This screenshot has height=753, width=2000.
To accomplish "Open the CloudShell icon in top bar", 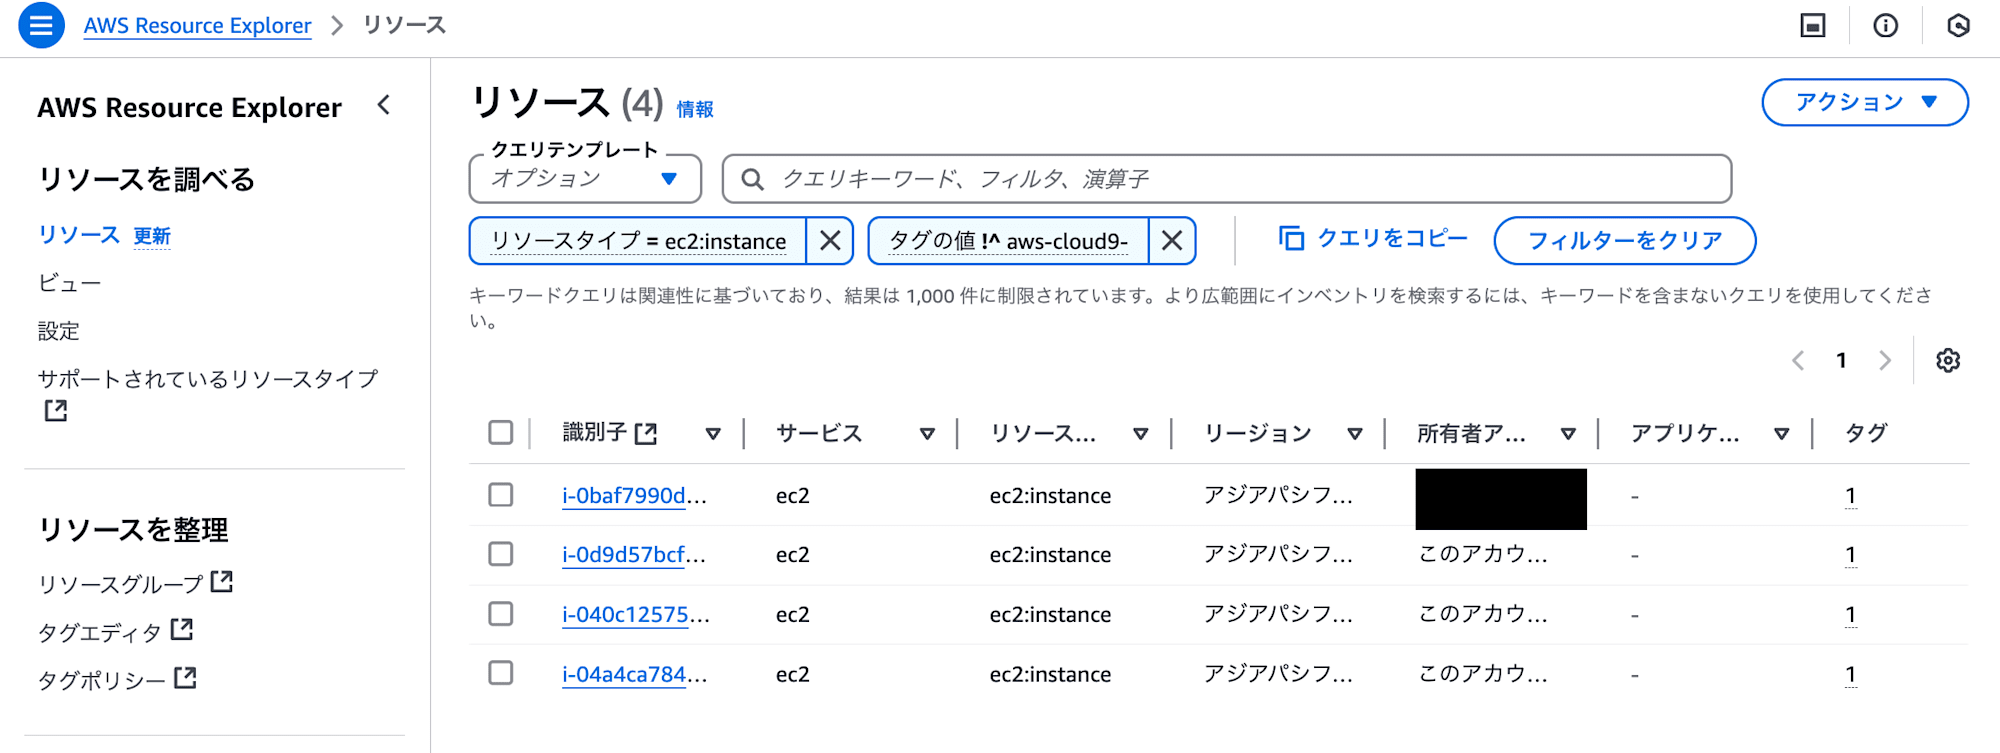I will (x=1812, y=26).
